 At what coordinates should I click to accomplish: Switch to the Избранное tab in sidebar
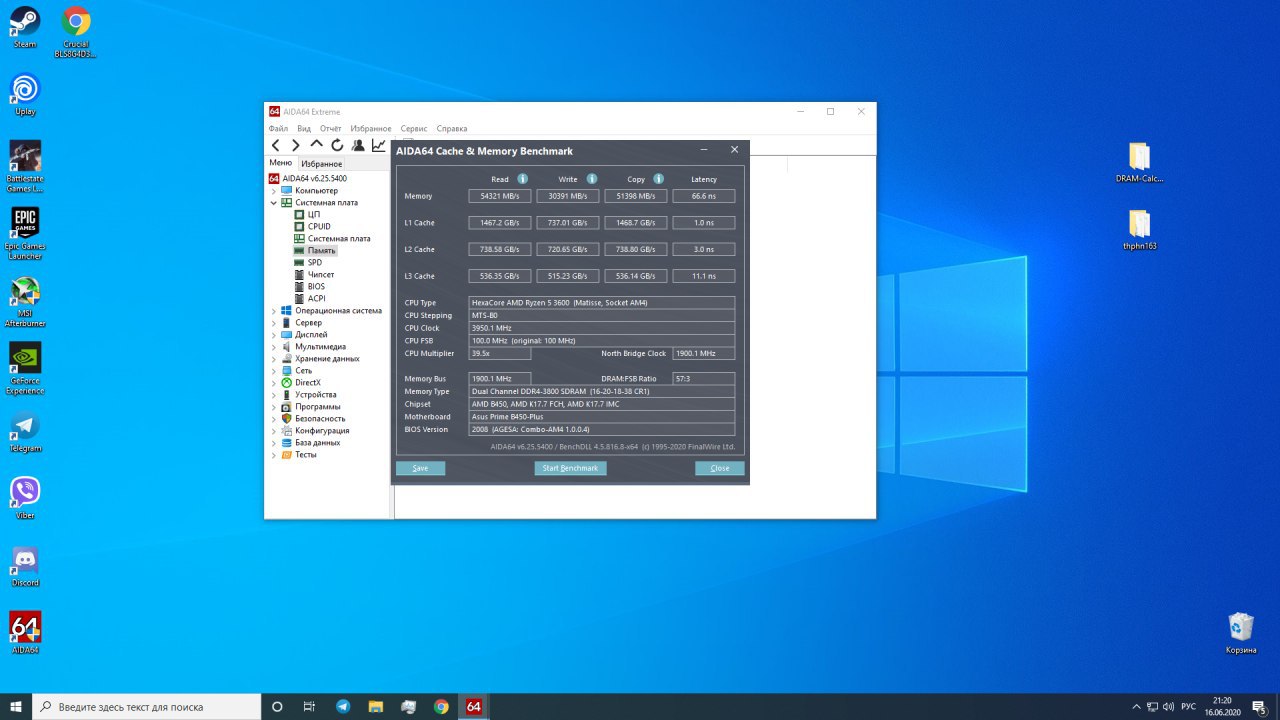(322, 163)
